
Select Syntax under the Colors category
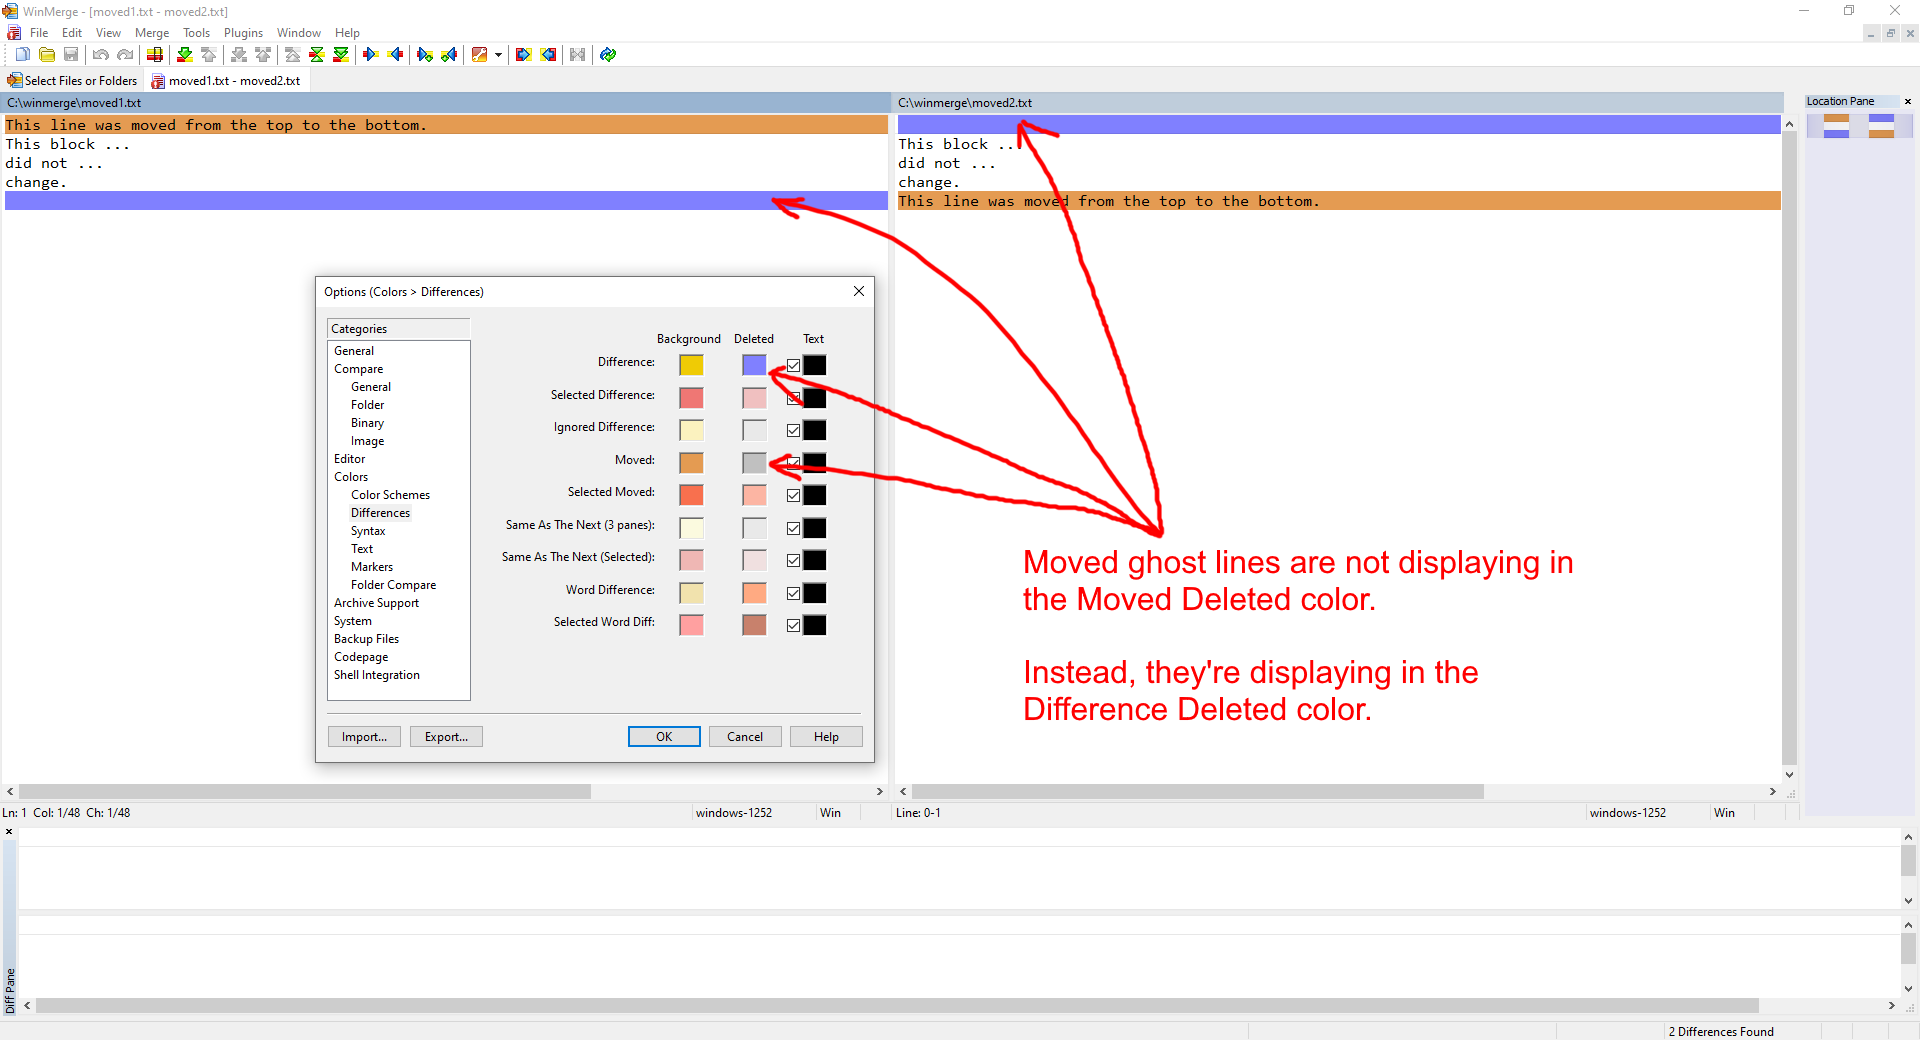(x=367, y=530)
